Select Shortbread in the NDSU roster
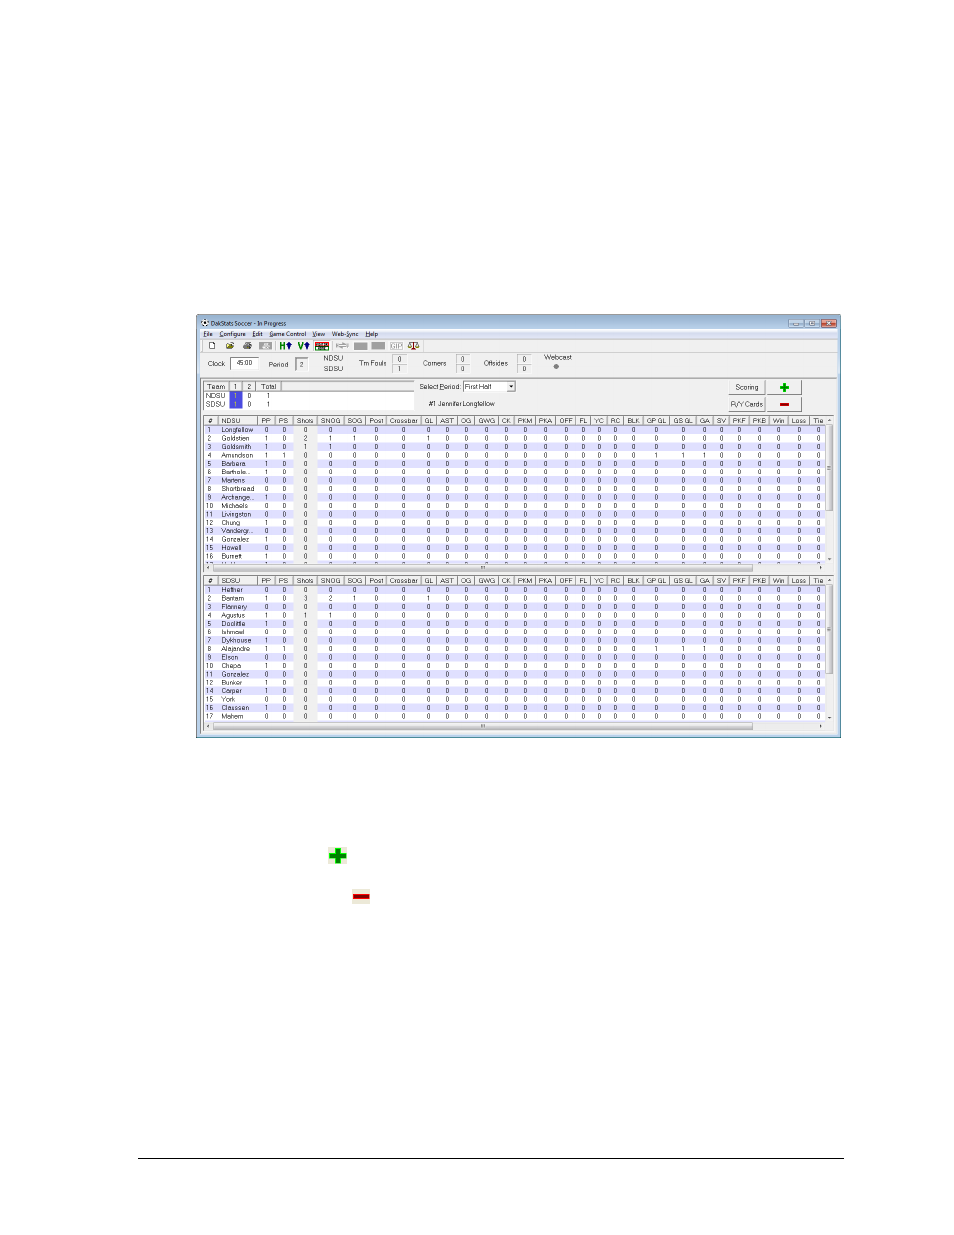 click(238, 489)
